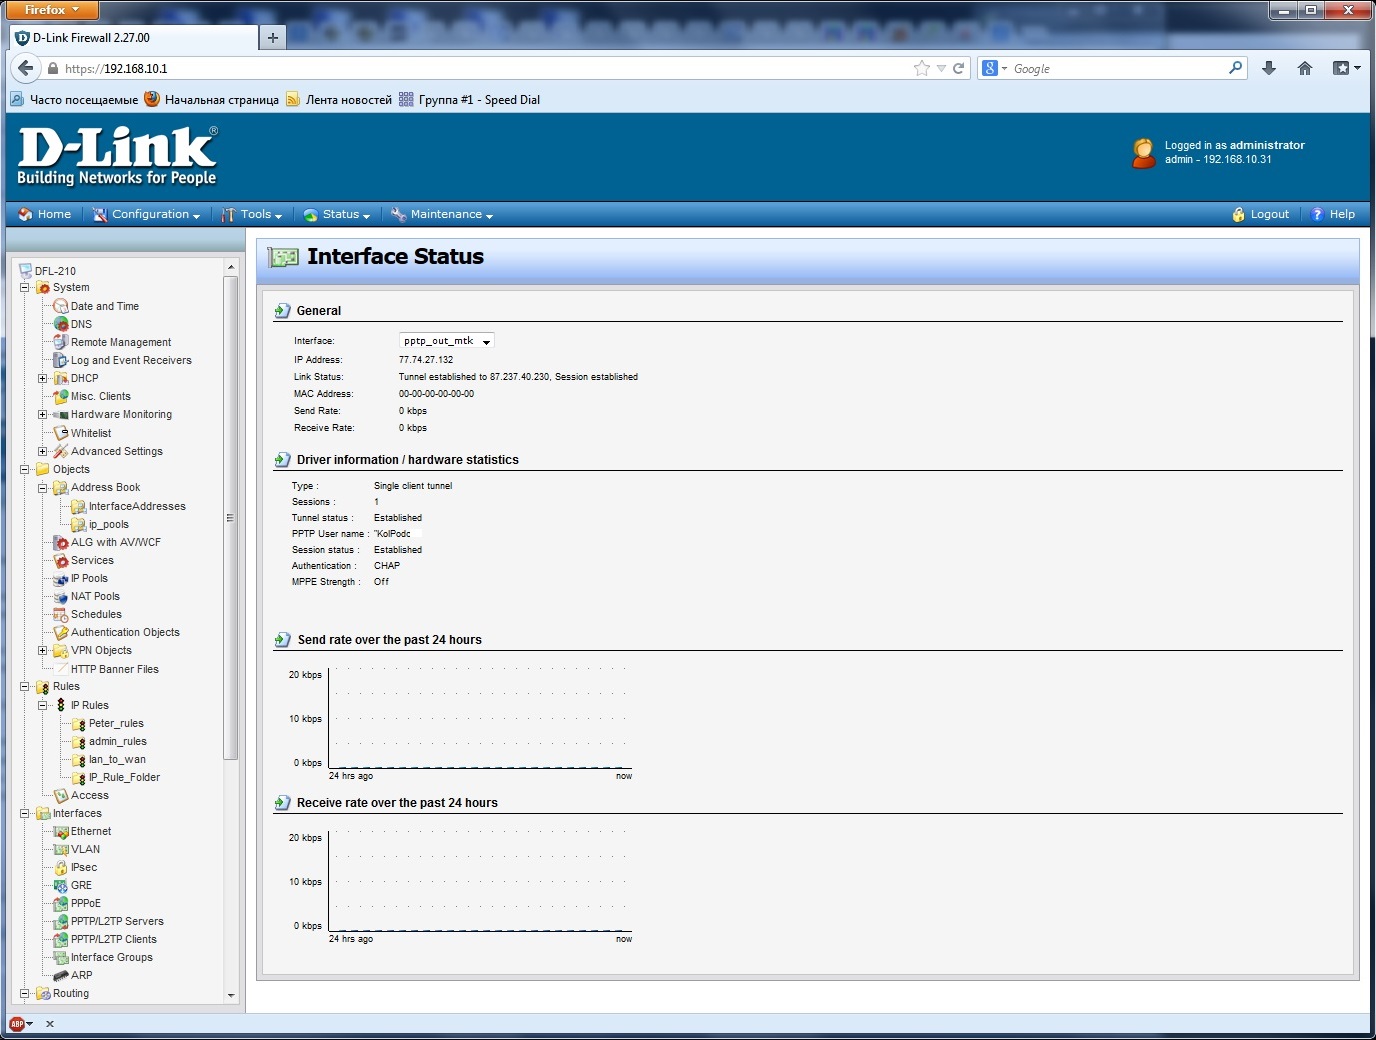Open the Группа #1 - Speed Dial bookmark
Image resolution: width=1376 pixels, height=1040 pixels.
[469, 99]
